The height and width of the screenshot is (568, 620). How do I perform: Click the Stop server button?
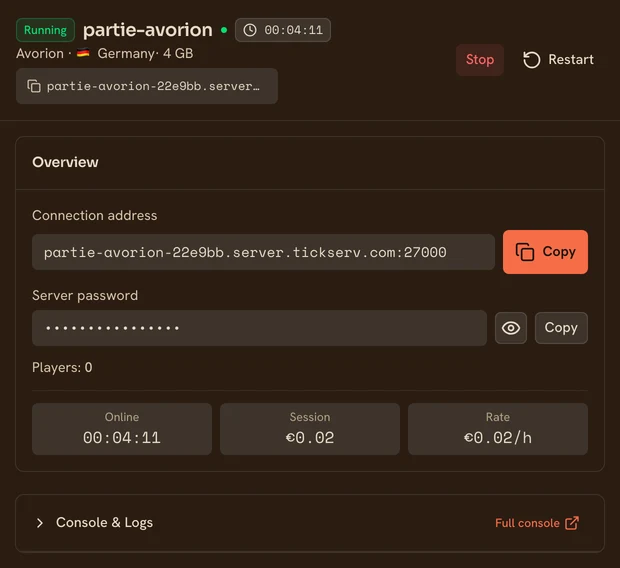click(480, 60)
